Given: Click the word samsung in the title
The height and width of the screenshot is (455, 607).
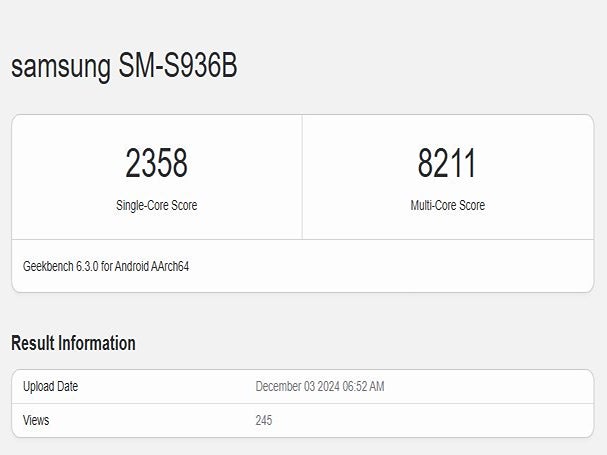Looking at the screenshot, I should (60, 66).
